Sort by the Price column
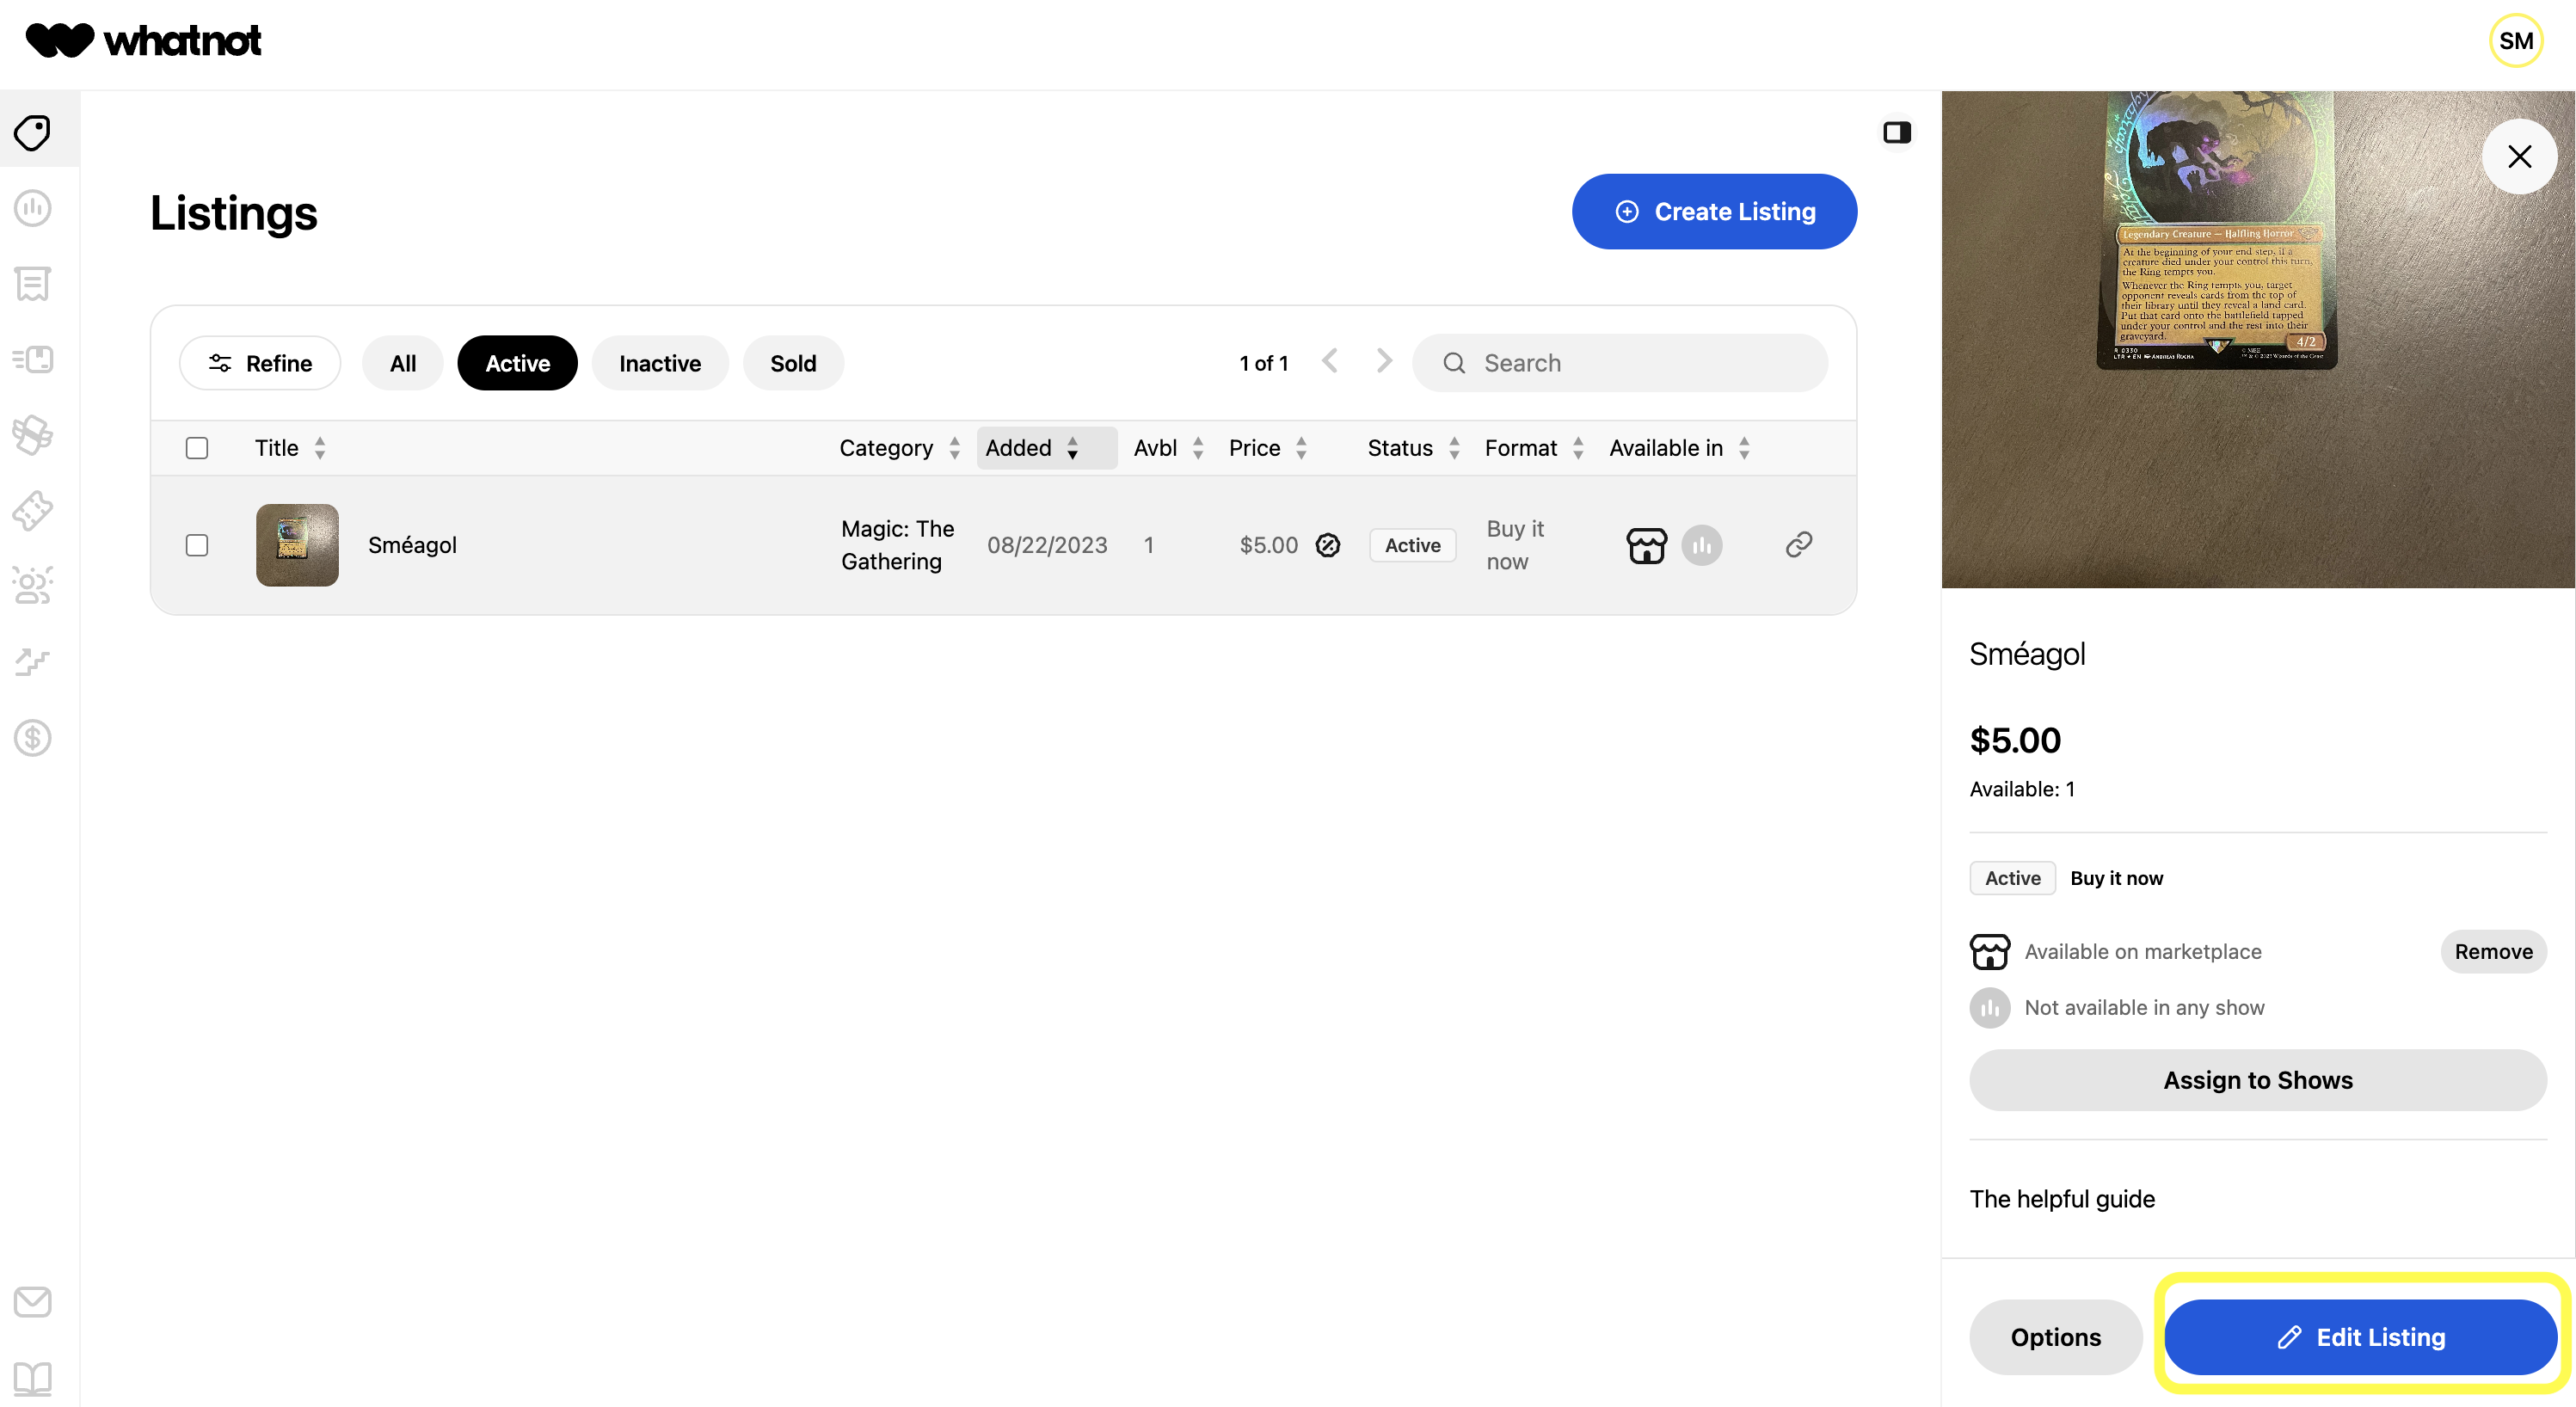Screen dimensions: 2576x1407 point(1268,448)
